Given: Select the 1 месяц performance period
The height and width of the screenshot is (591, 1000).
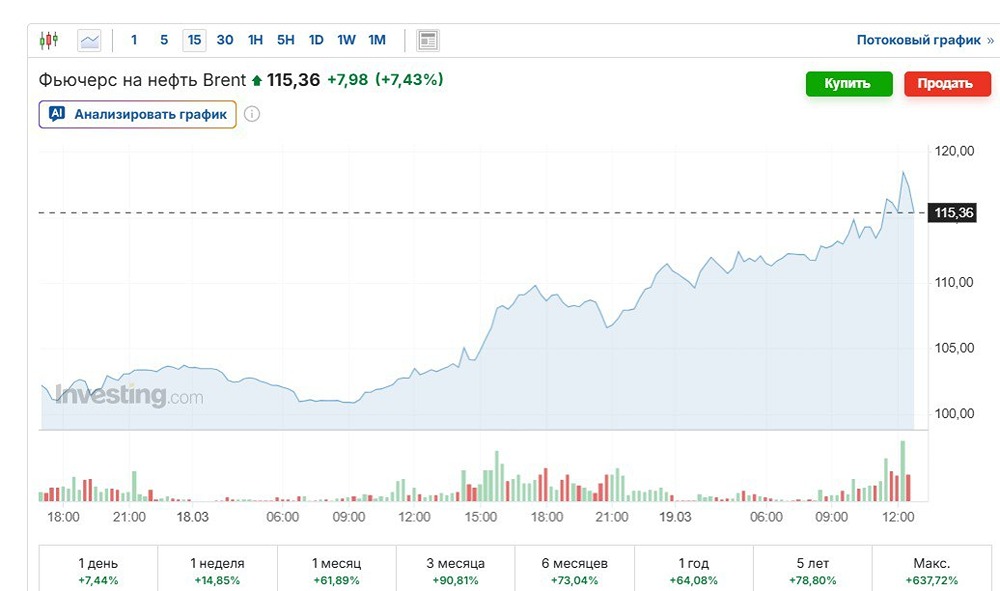Looking at the screenshot, I should pyautogui.click(x=336, y=570).
